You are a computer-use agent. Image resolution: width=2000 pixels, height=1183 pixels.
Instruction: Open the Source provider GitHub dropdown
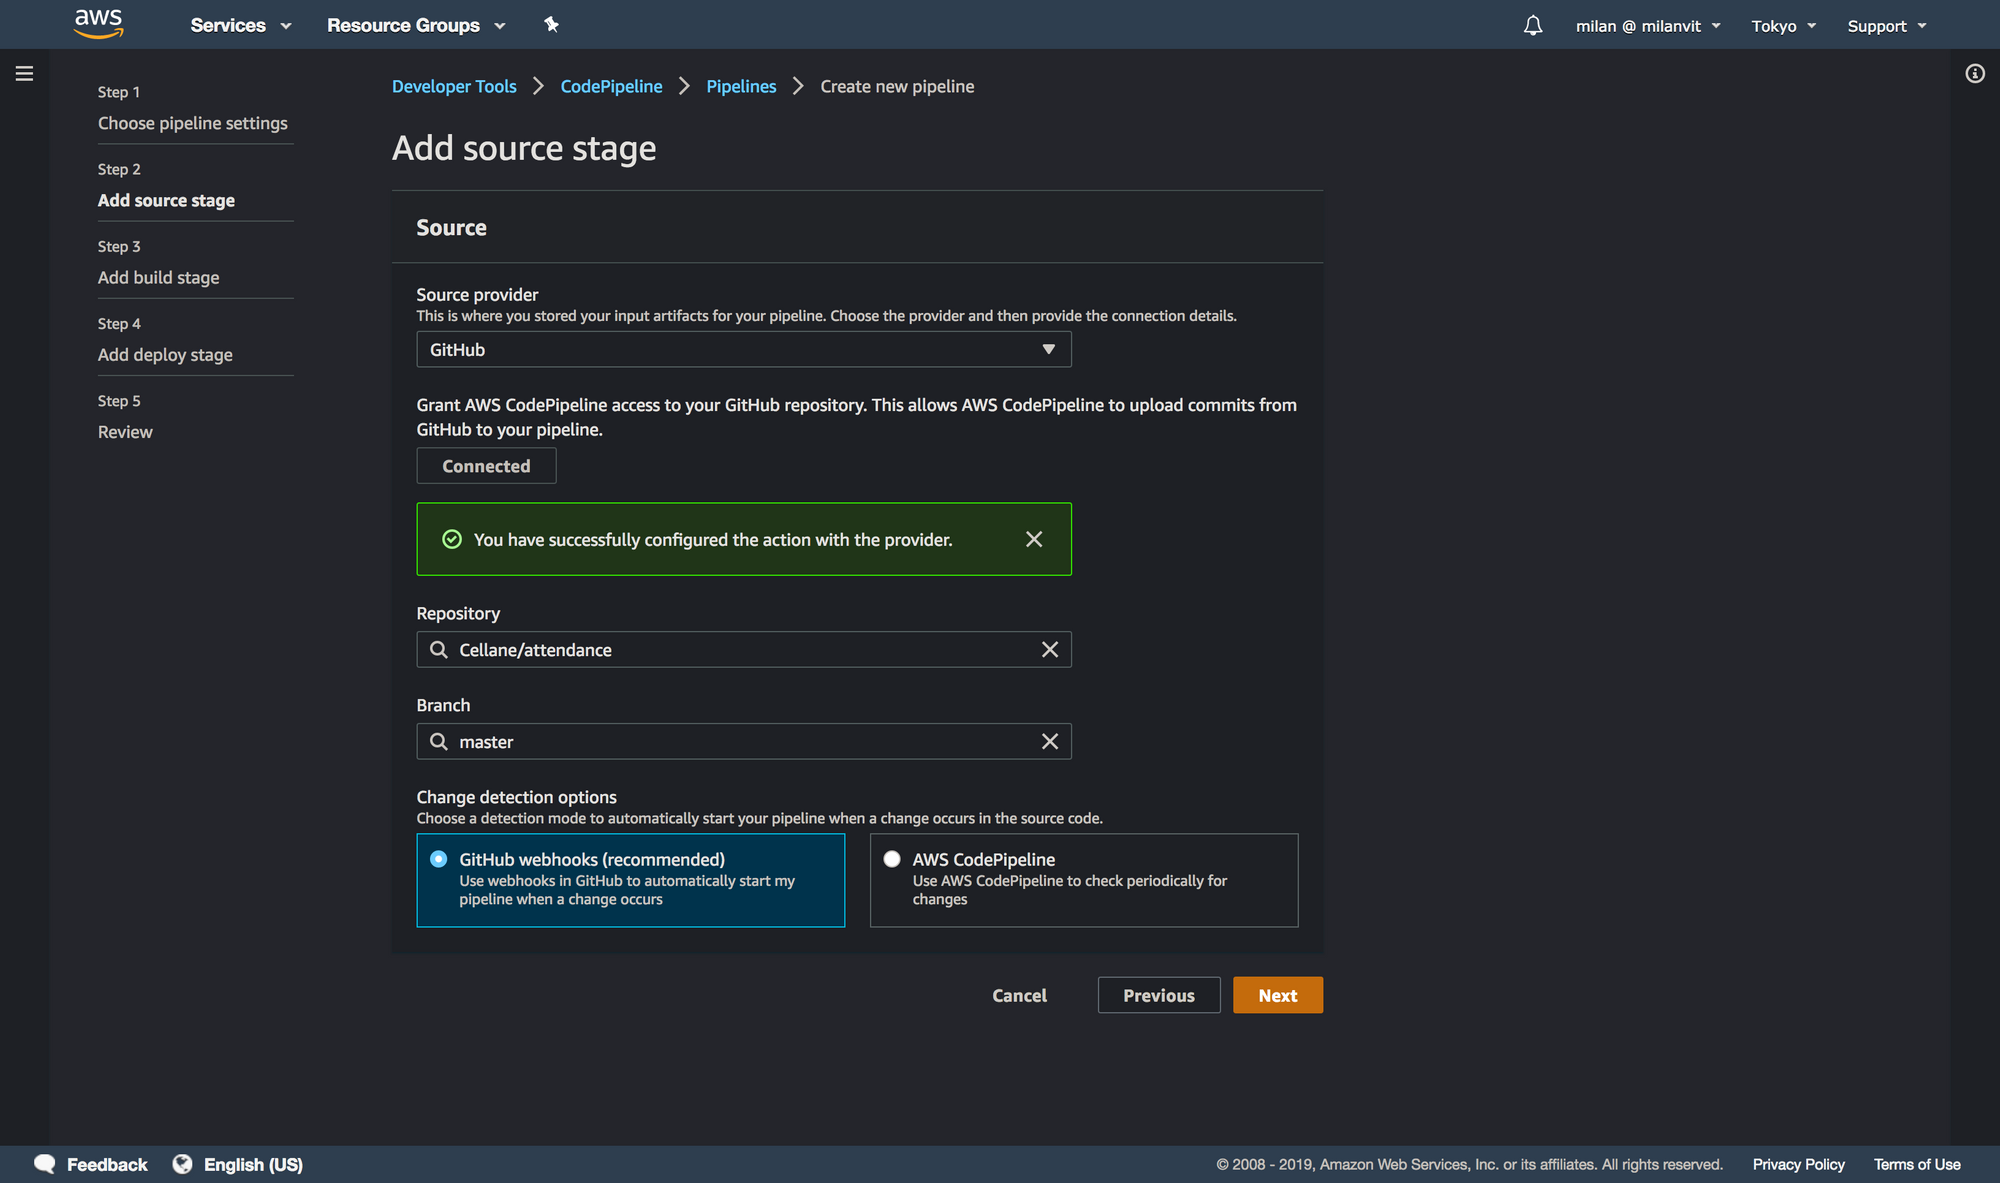click(744, 349)
